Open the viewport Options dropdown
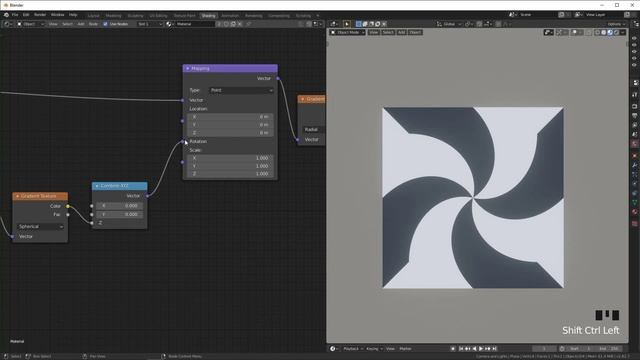Screen dimensions: 640x360 (x=616, y=24)
